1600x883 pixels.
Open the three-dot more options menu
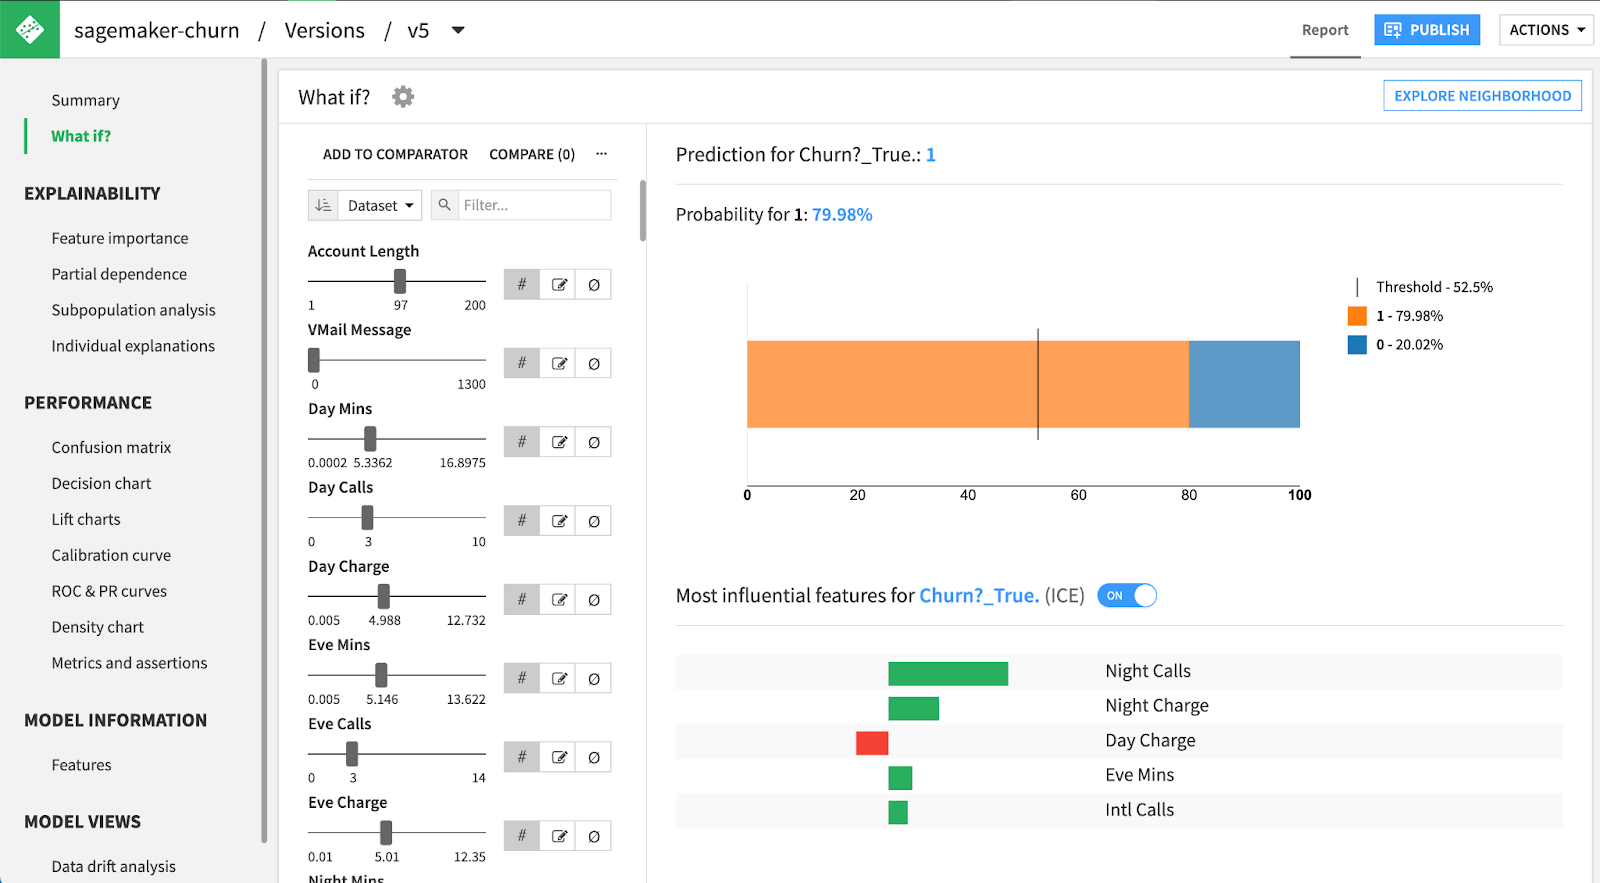pos(601,154)
